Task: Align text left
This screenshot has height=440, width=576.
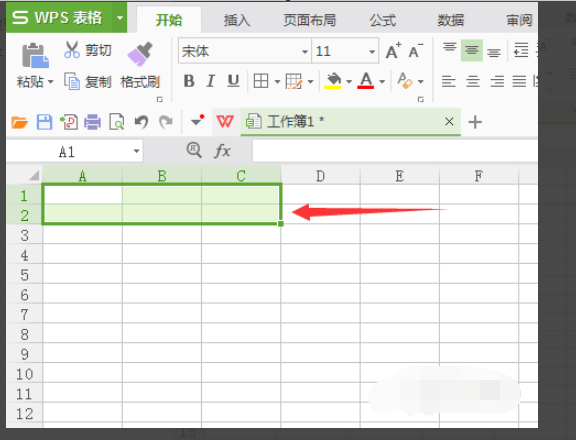Action: tap(449, 81)
